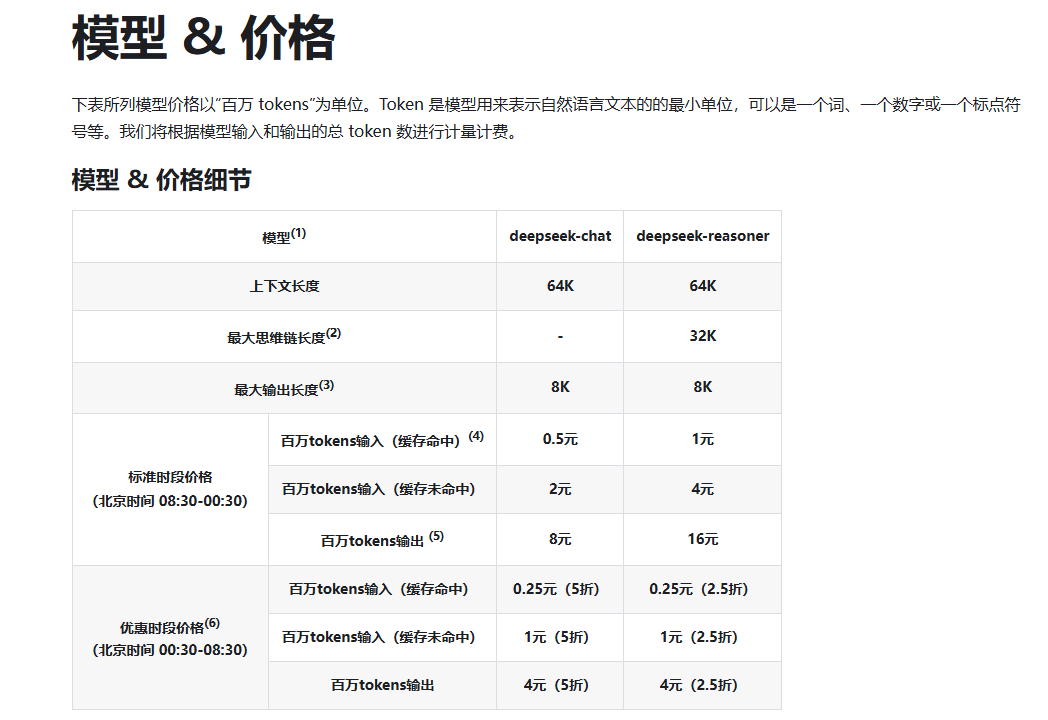Click the "上下文长度" row label
The width and height of the screenshot is (1048, 720).
tap(284, 286)
